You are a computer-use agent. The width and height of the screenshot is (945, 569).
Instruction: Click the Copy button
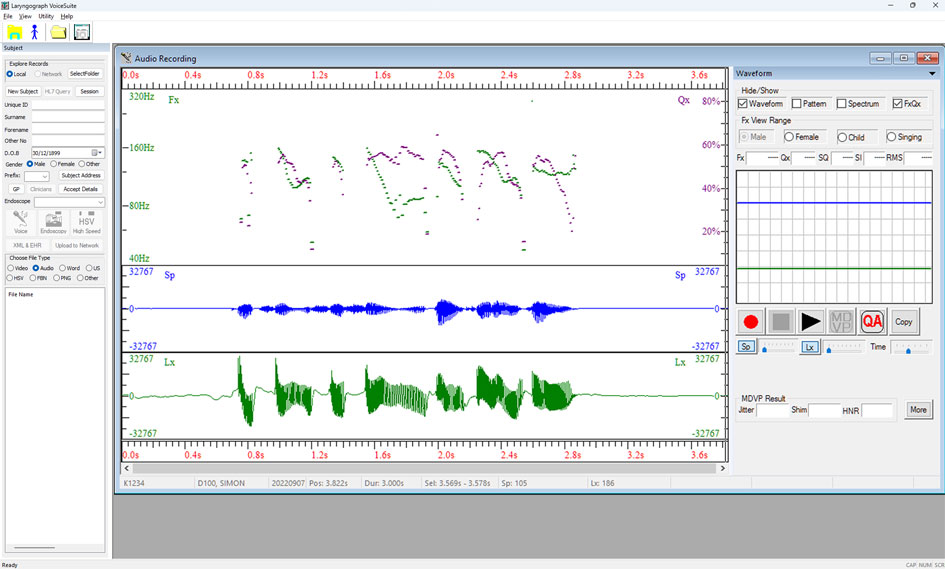(903, 322)
